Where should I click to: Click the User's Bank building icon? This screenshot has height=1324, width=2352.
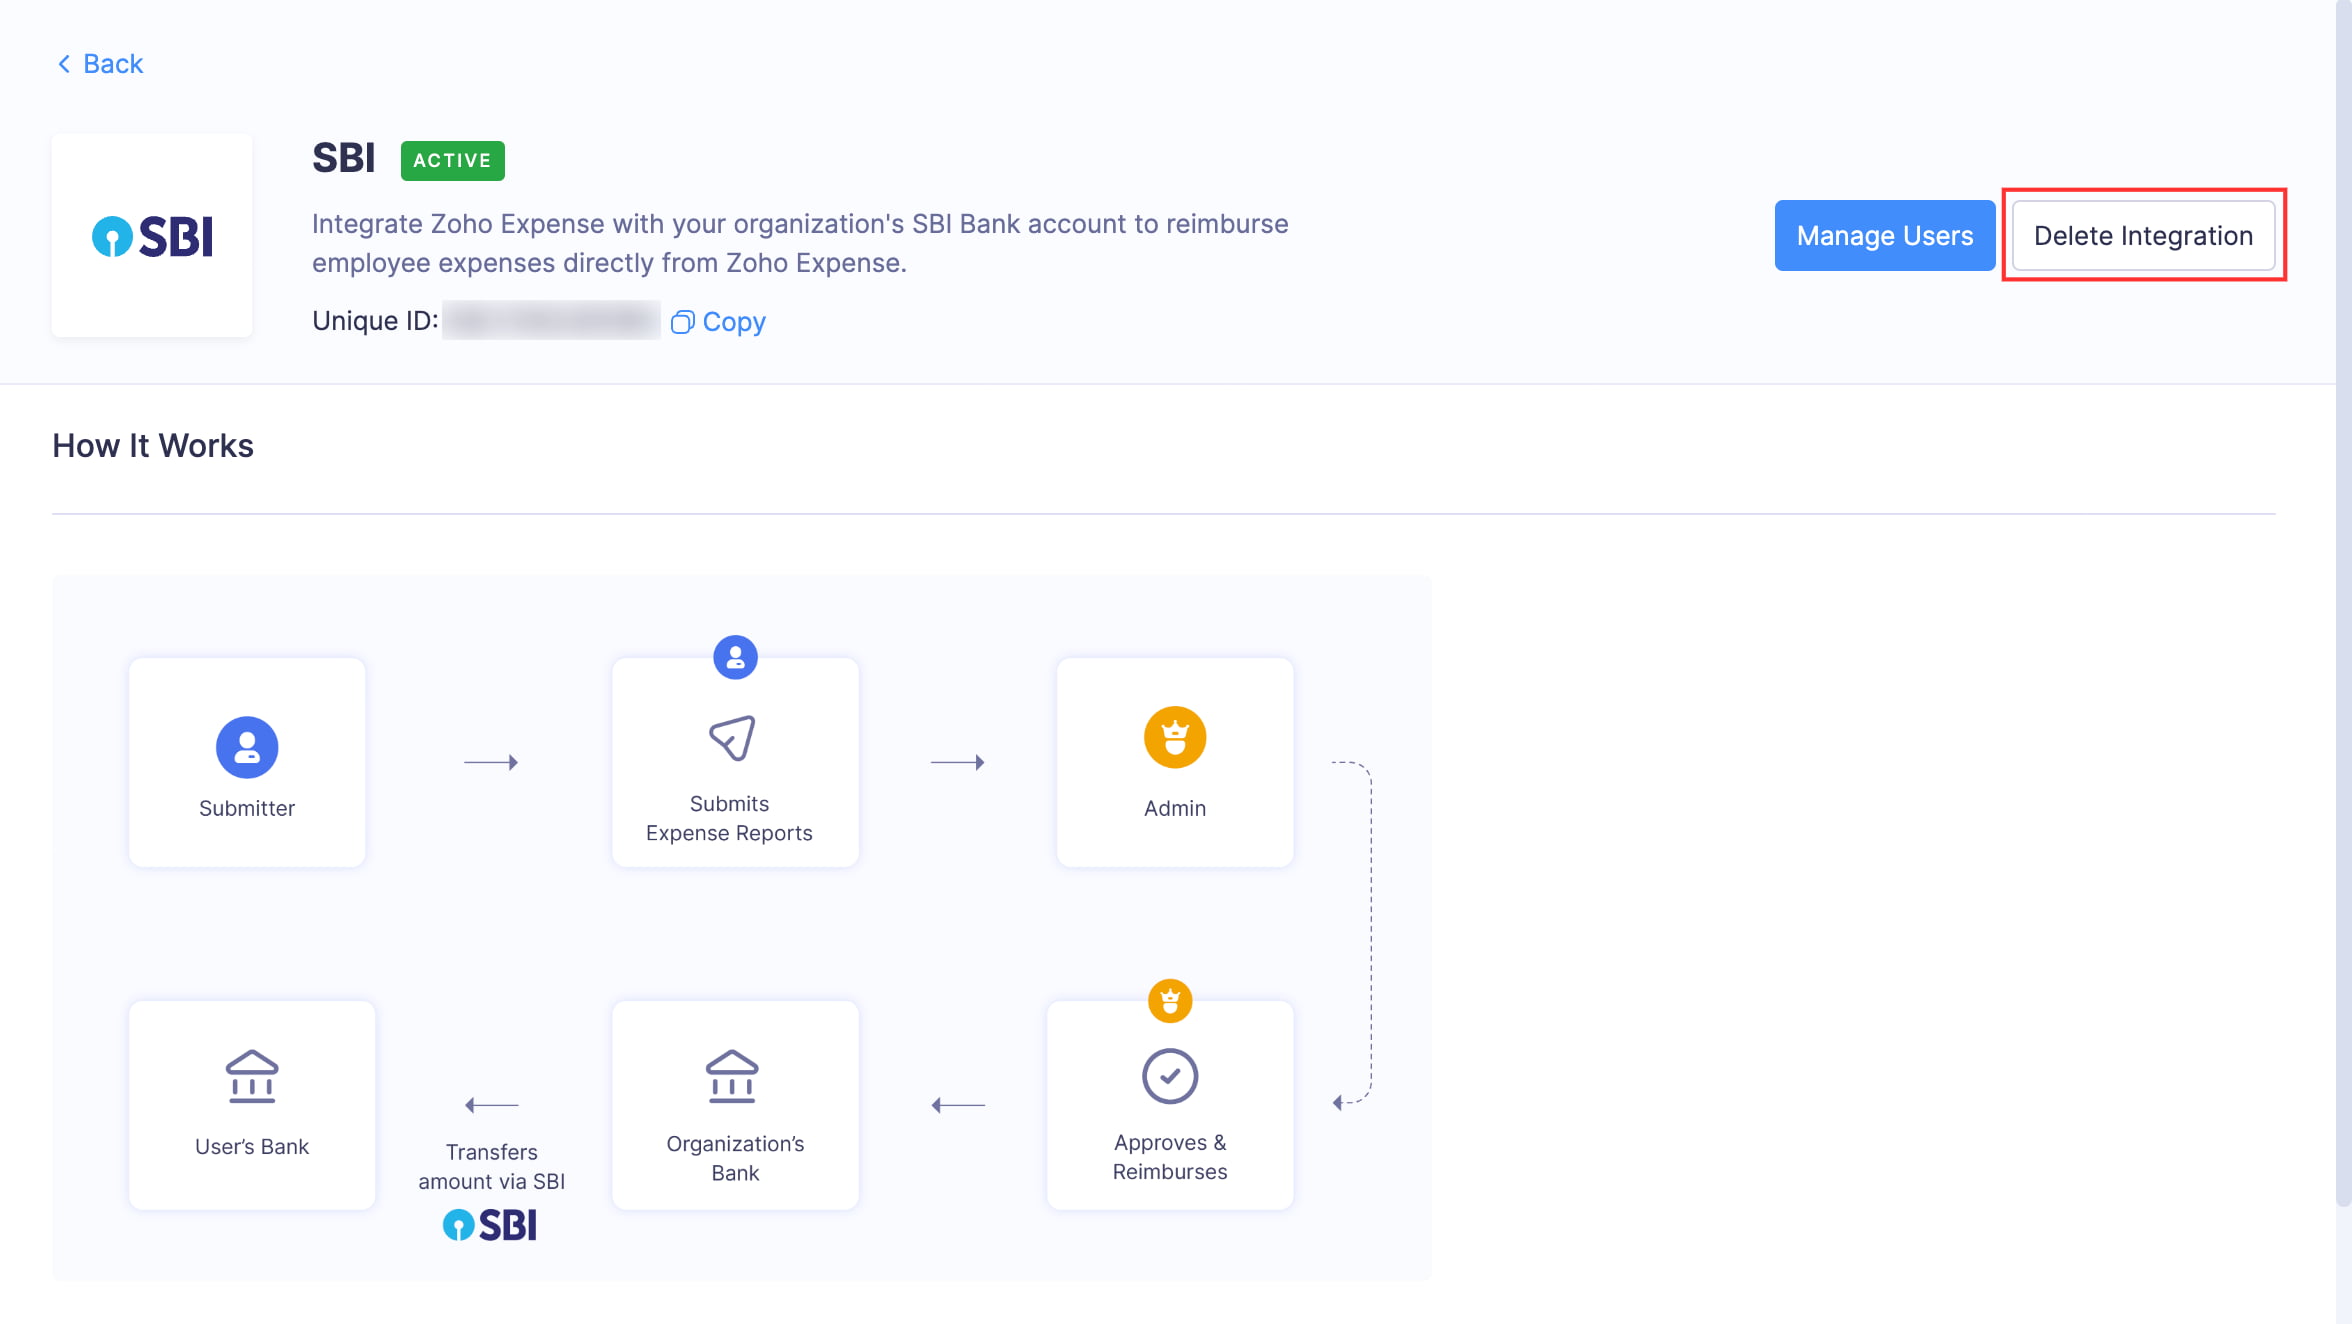(x=252, y=1076)
